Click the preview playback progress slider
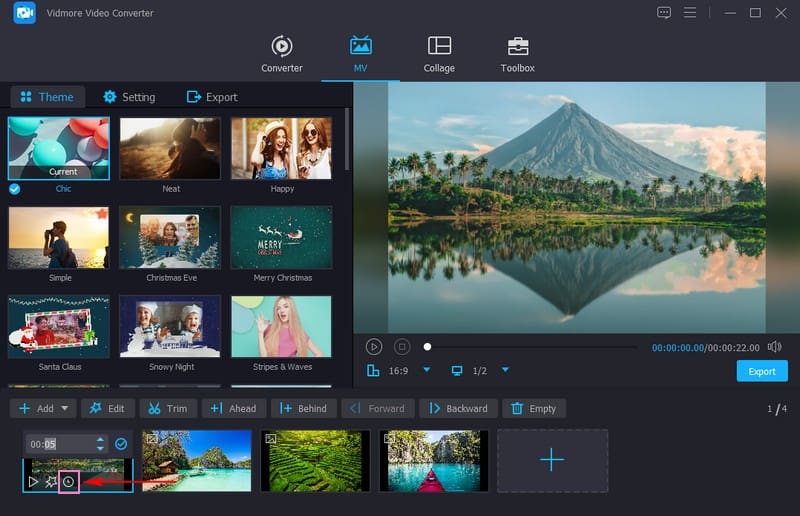This screenshot has height=516, width=800. coord(530,347)
